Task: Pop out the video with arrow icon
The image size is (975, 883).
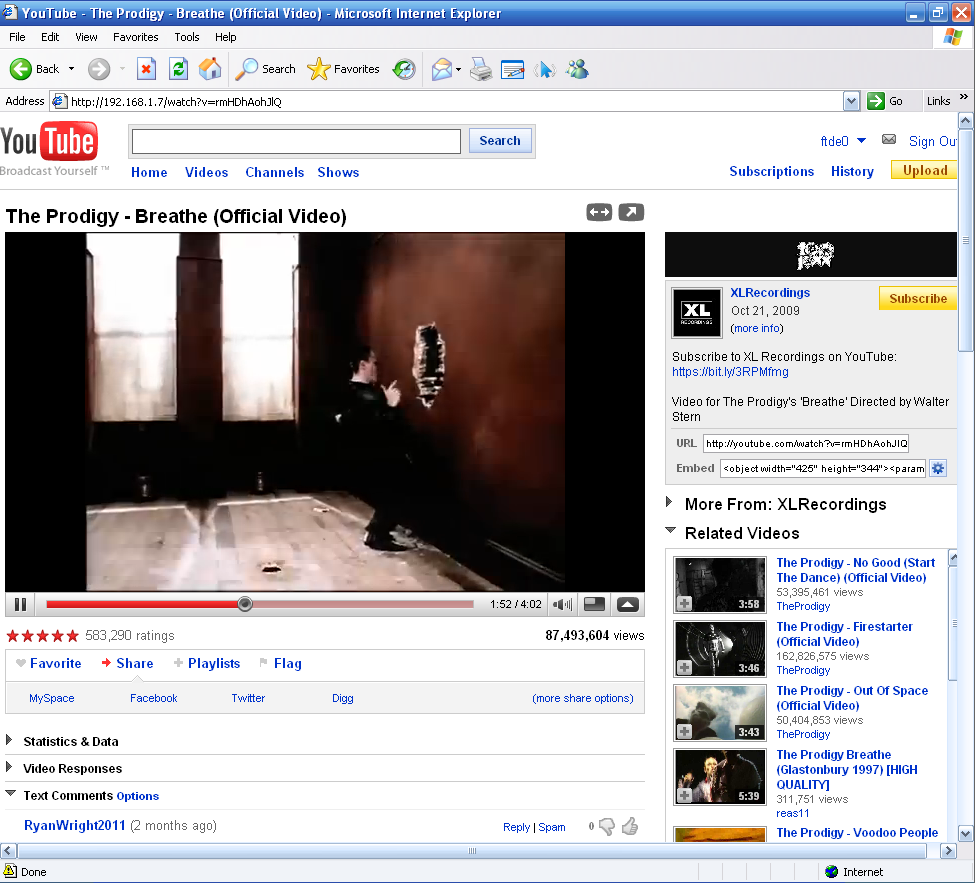Action: coord(631,213)
